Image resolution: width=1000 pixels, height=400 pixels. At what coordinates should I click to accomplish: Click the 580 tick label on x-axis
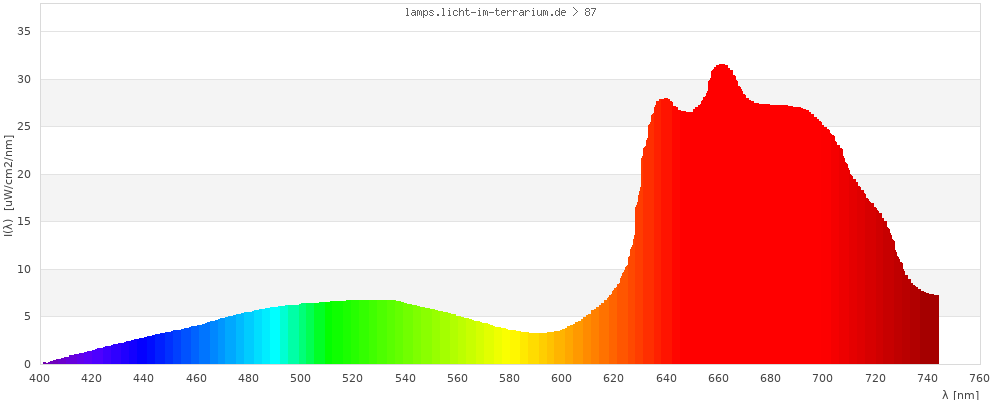510,378
